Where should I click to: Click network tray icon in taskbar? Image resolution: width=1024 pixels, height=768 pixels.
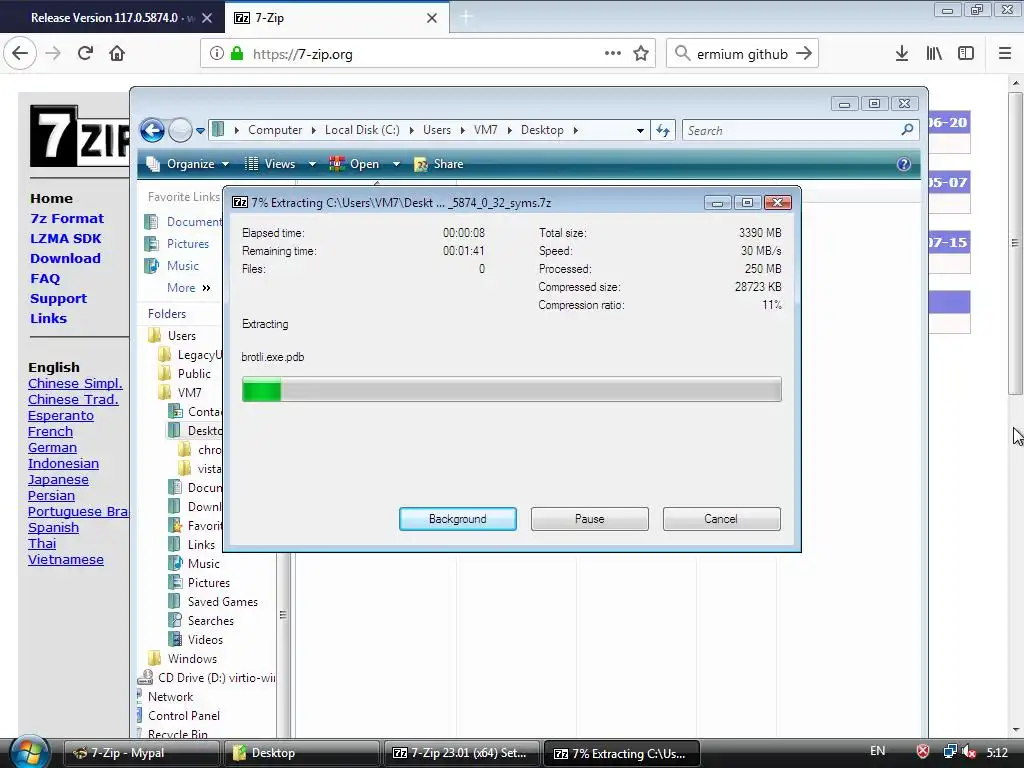tap(950, 752)
